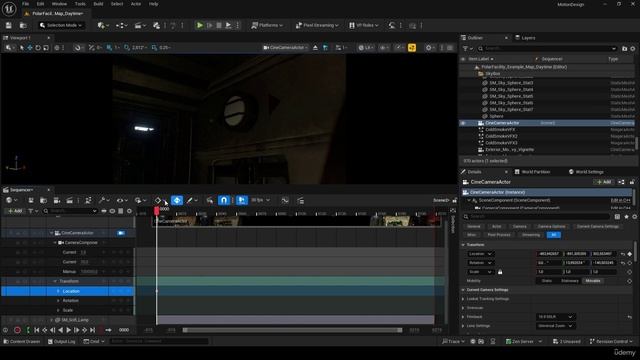Click Sequencer find in content browser icon
Viewport: 640px width, 360px height.
coord(43,200)
